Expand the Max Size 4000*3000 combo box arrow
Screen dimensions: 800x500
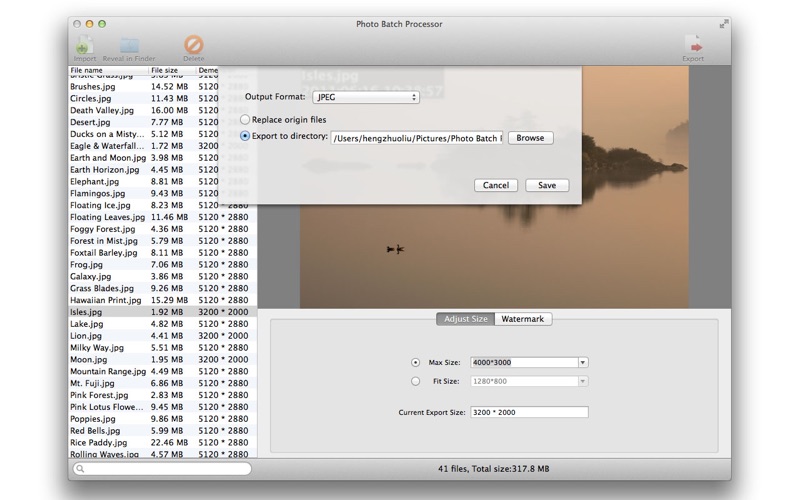pos(583,362)
